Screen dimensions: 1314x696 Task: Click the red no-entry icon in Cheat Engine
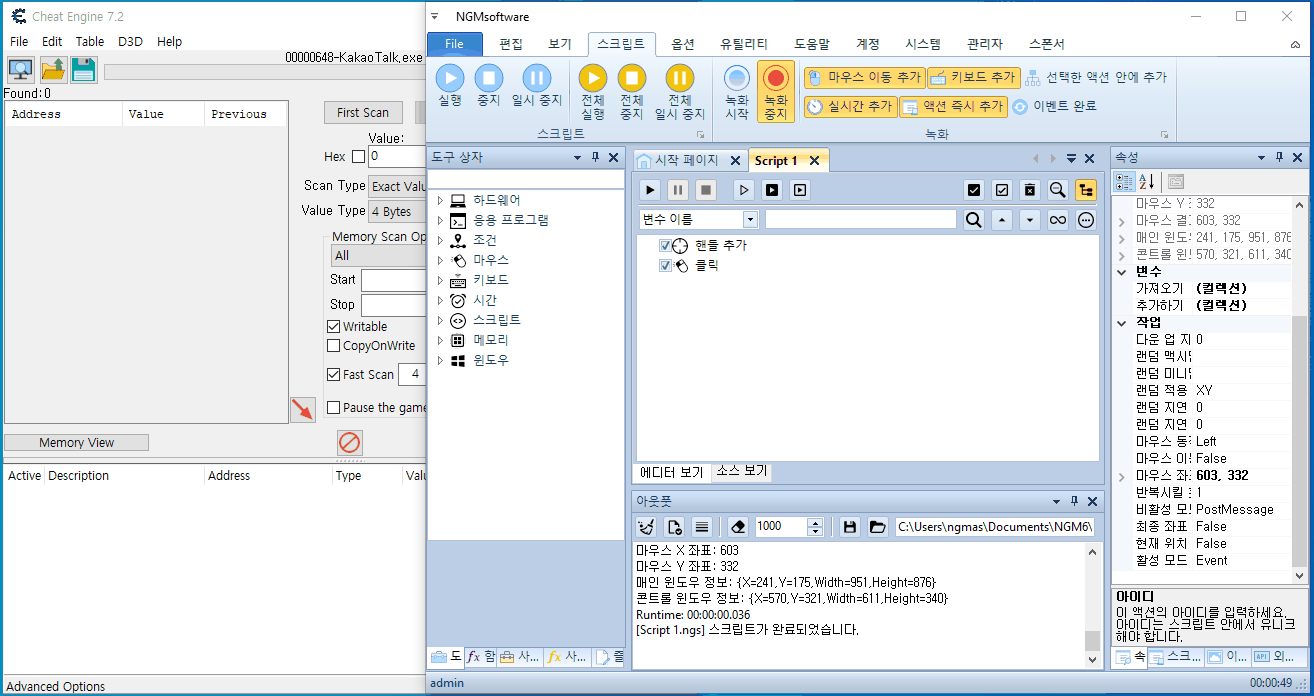point(350,442)
